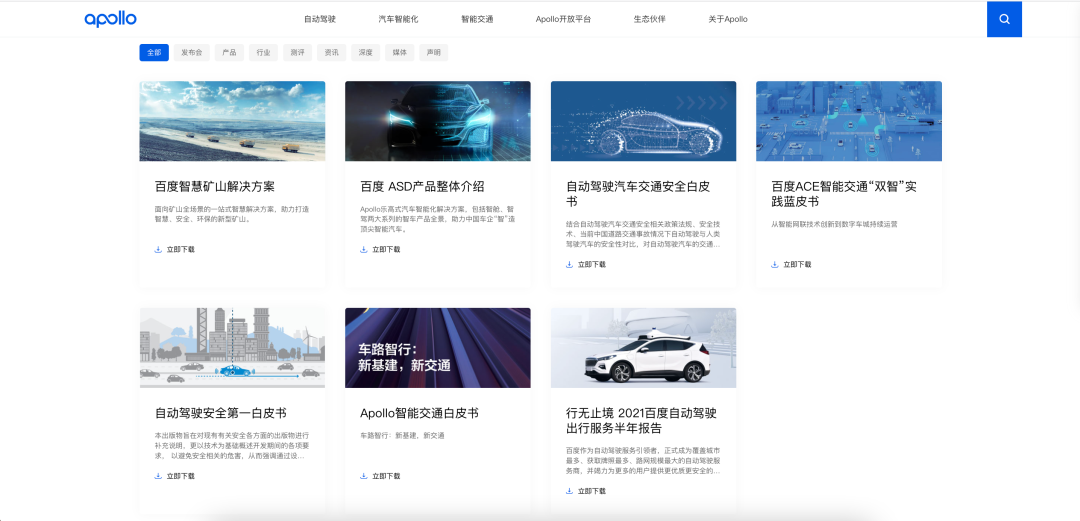Open search with the blue magnifier button
Image resolution: width=1080 pixels, height=521 pixels.
(1004, 19)
